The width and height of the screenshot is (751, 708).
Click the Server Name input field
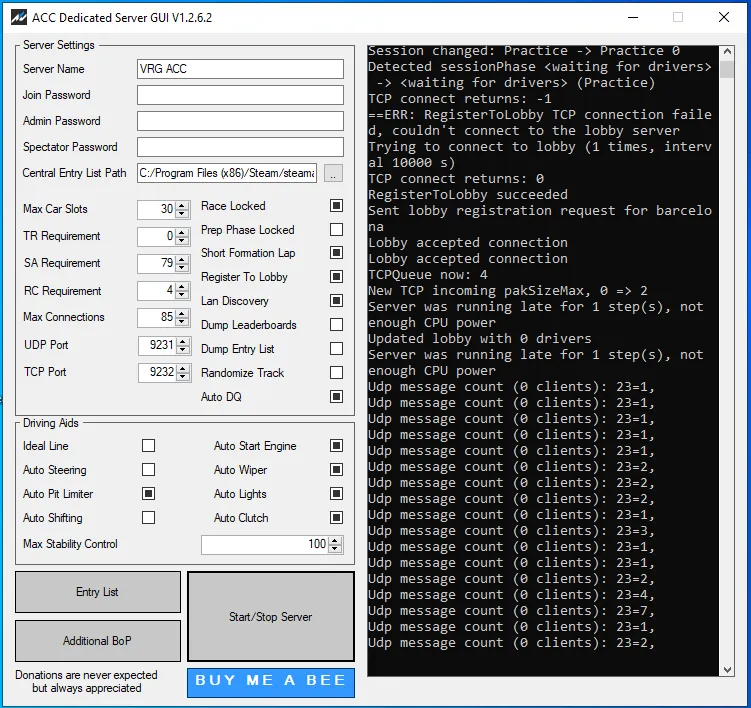pos(240,69)
